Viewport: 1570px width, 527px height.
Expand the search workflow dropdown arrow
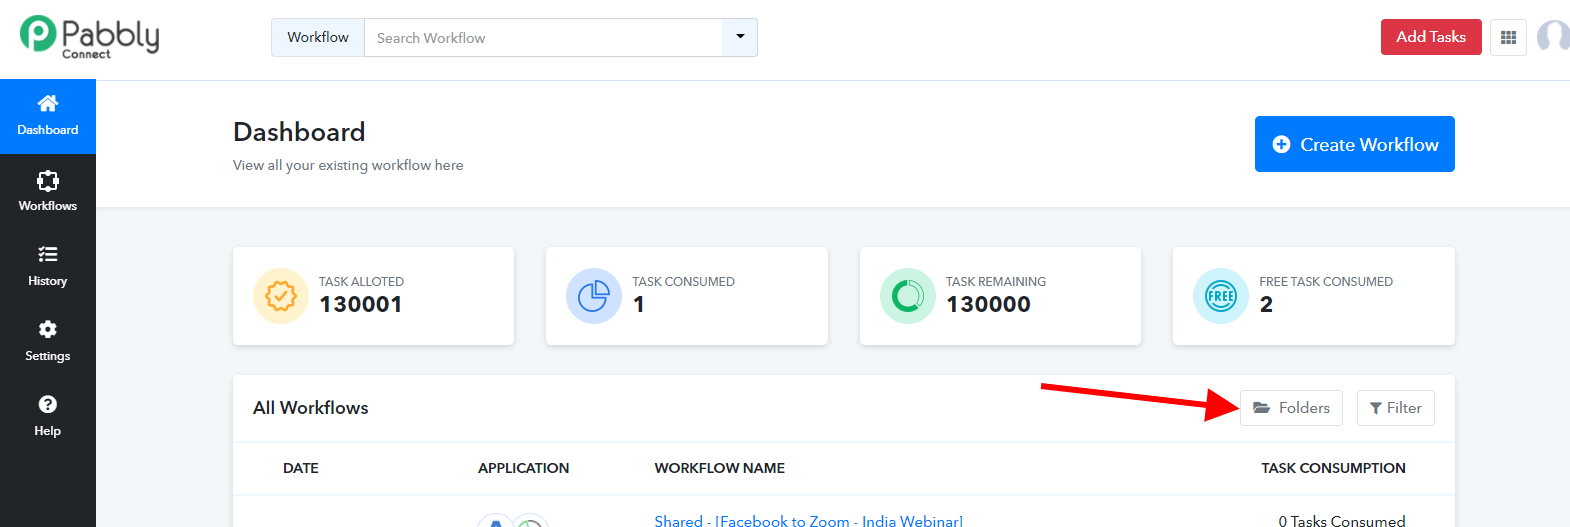click(x=740, y=38)
